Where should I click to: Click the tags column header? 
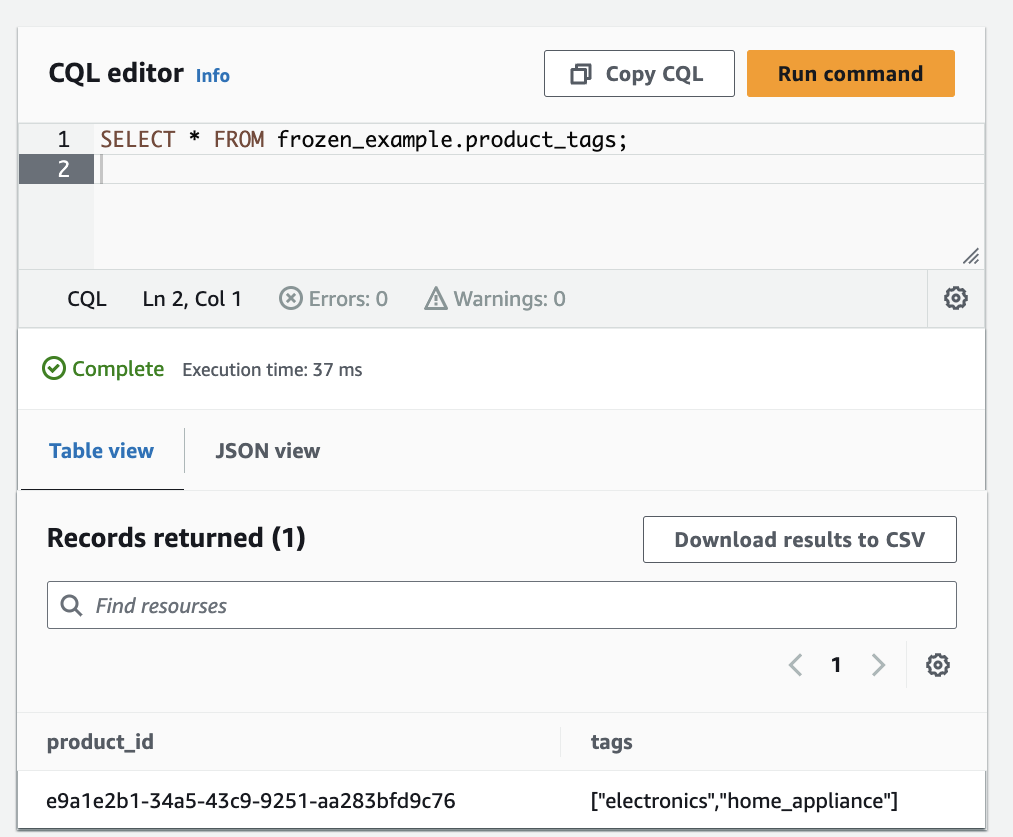[612, 742]
